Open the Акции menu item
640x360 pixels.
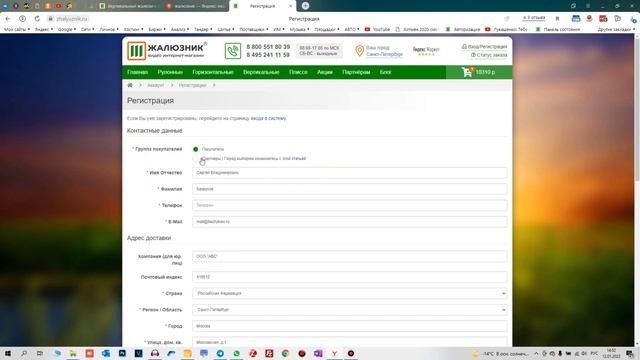[324, 72]
